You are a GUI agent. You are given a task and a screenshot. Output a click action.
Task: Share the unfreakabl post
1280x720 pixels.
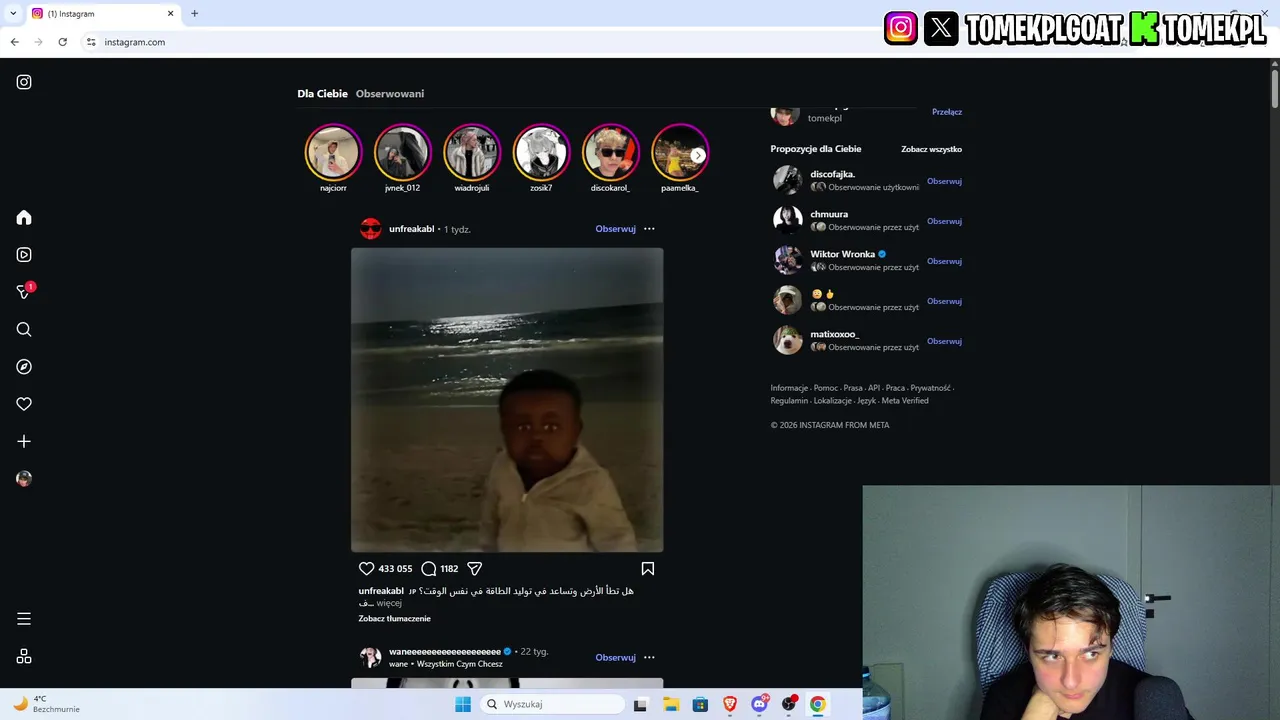[x=475, y=568]
